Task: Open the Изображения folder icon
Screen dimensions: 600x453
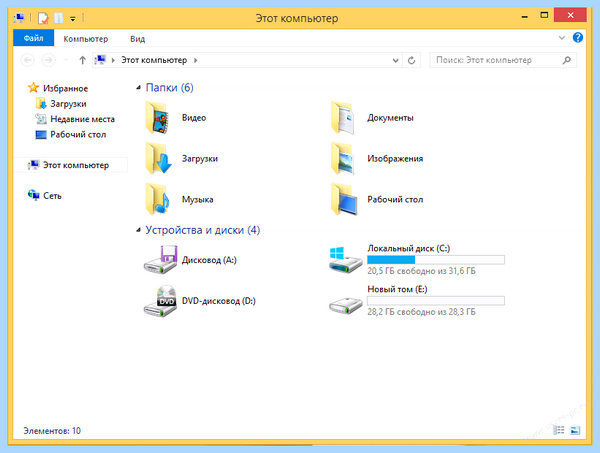Action: point(342,158)
